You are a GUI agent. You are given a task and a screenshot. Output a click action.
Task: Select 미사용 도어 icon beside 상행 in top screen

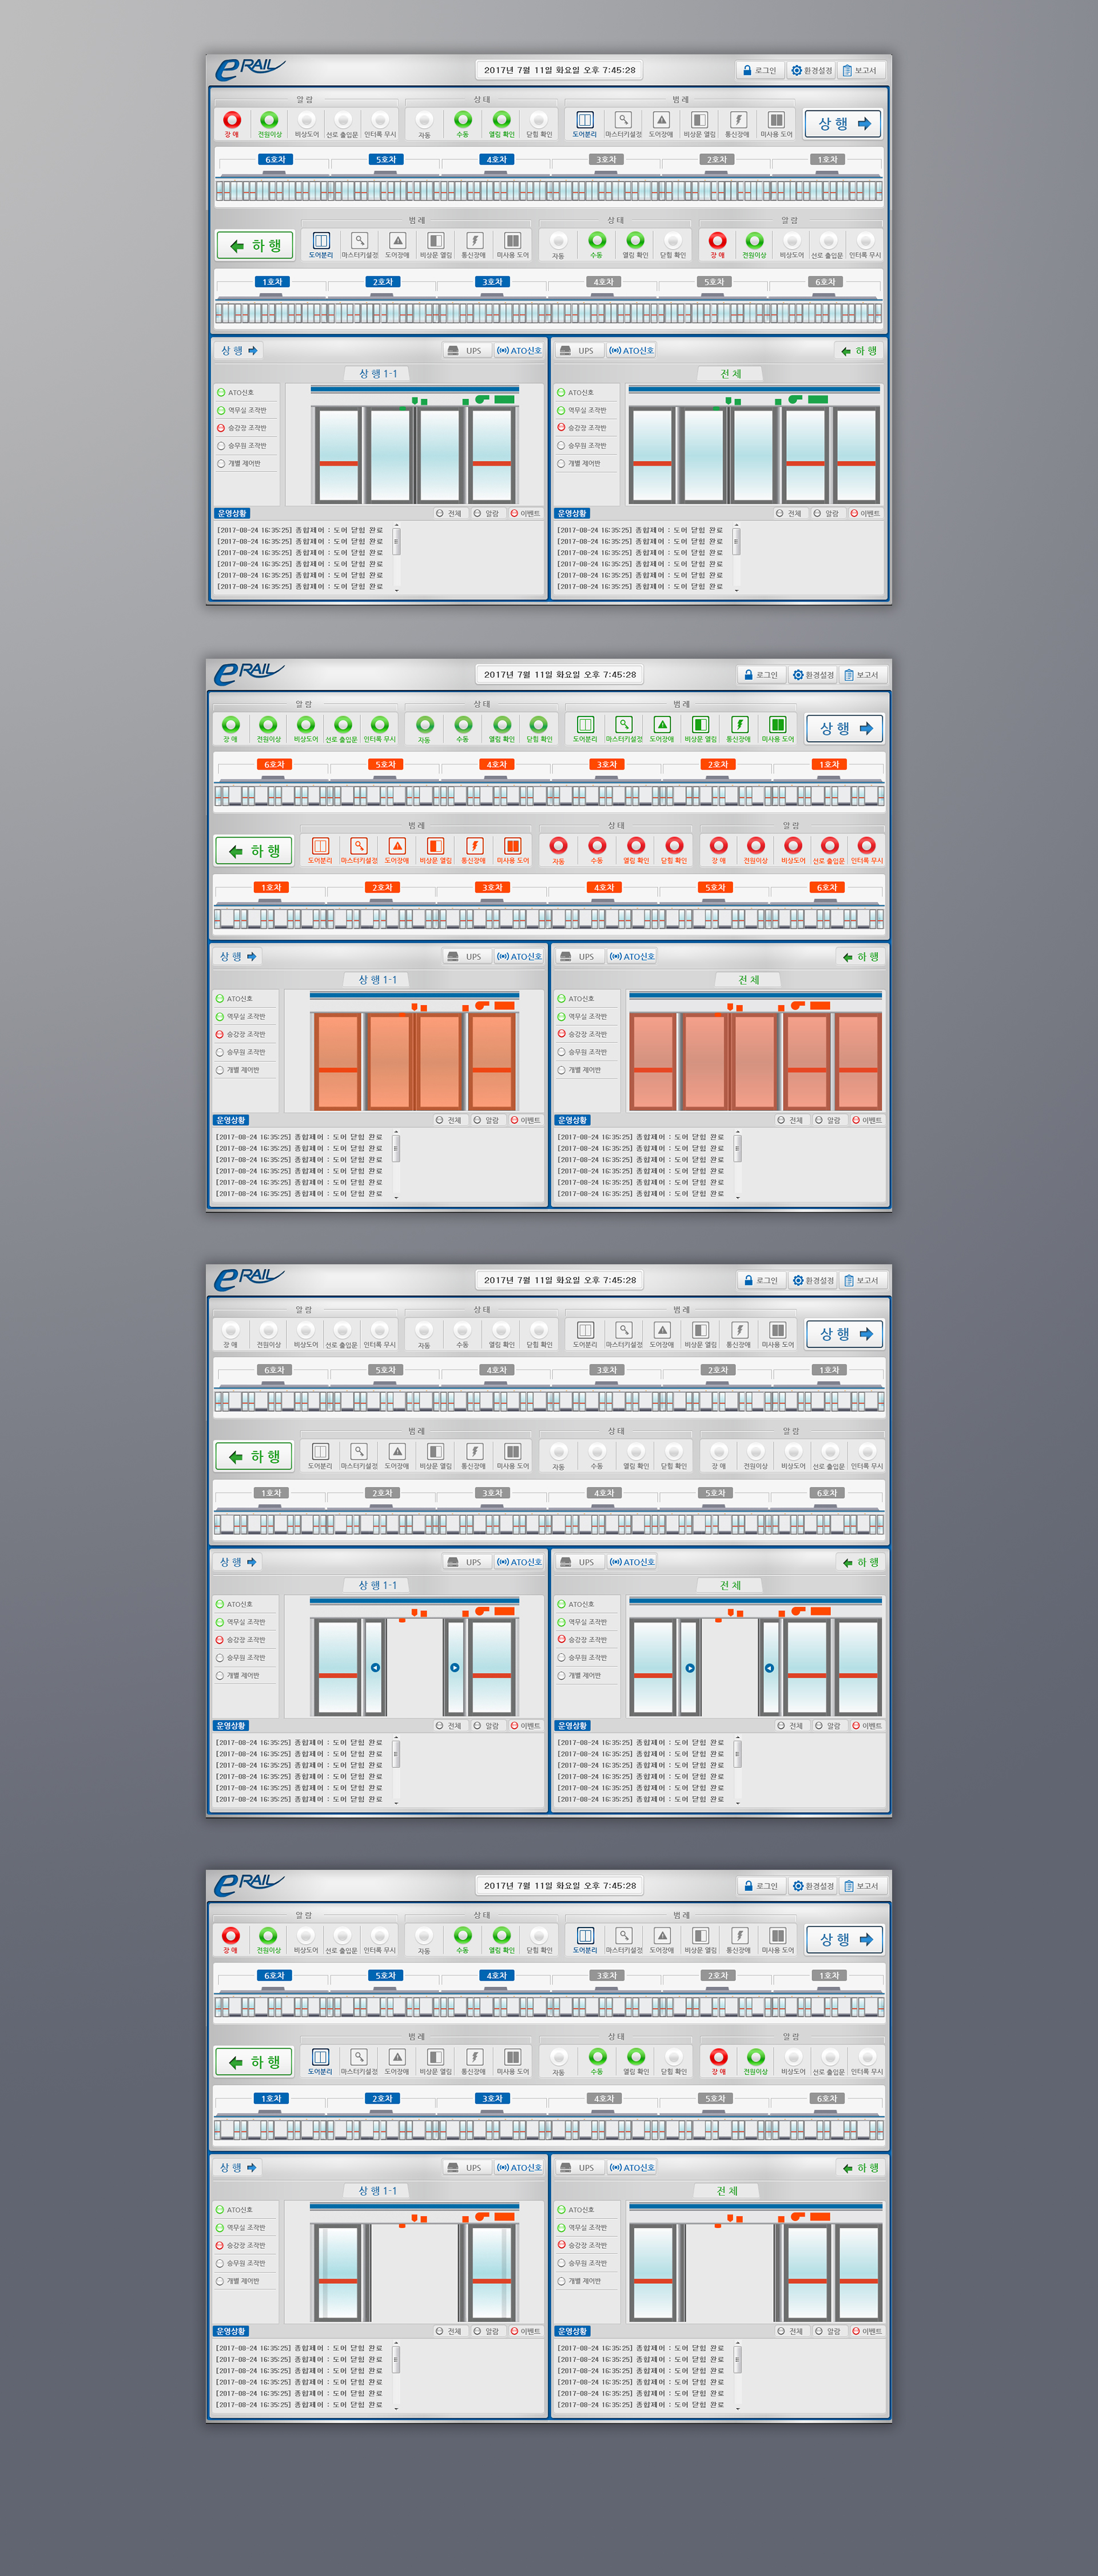pos(776,120)
